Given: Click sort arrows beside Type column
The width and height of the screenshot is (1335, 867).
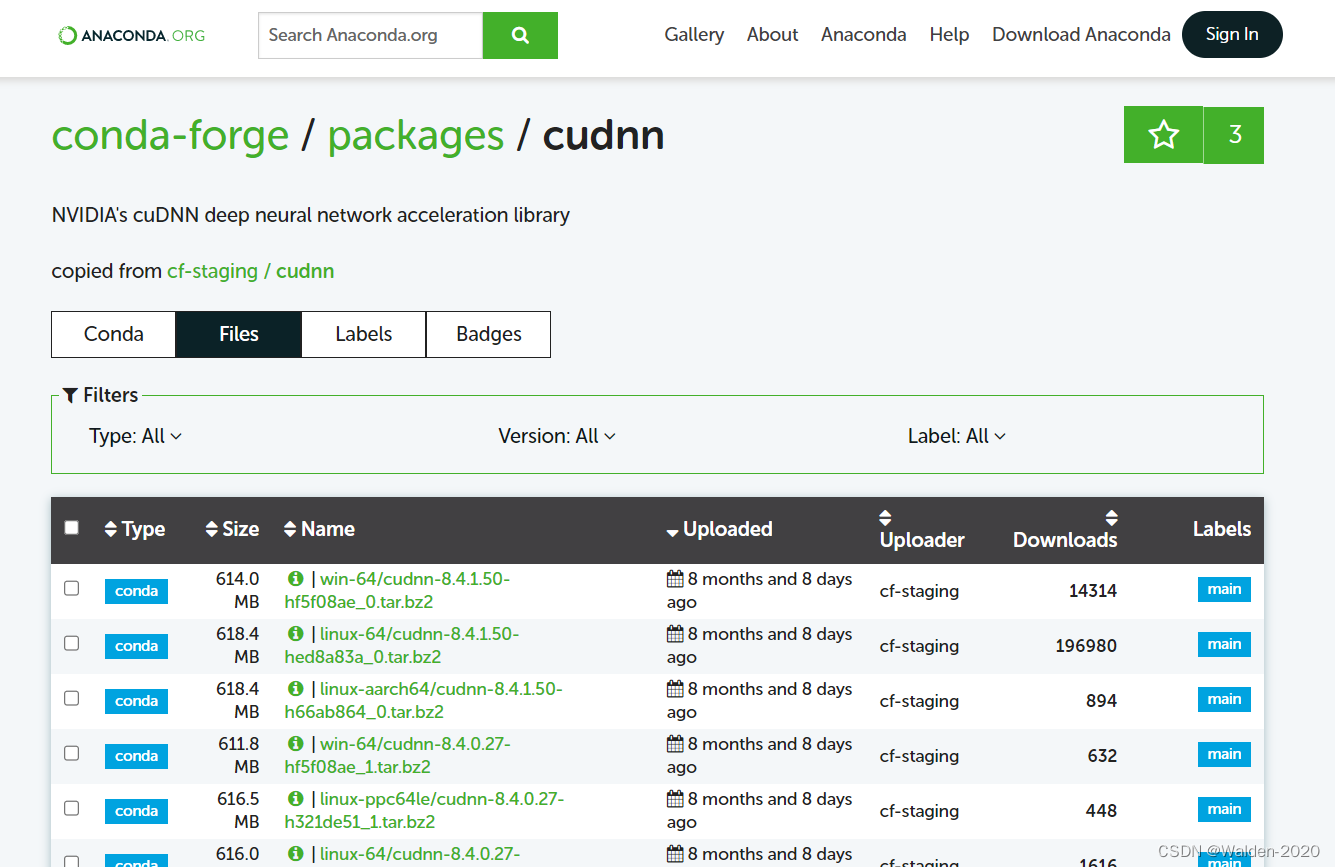Looking at the screenshot, I should (110, 529).
